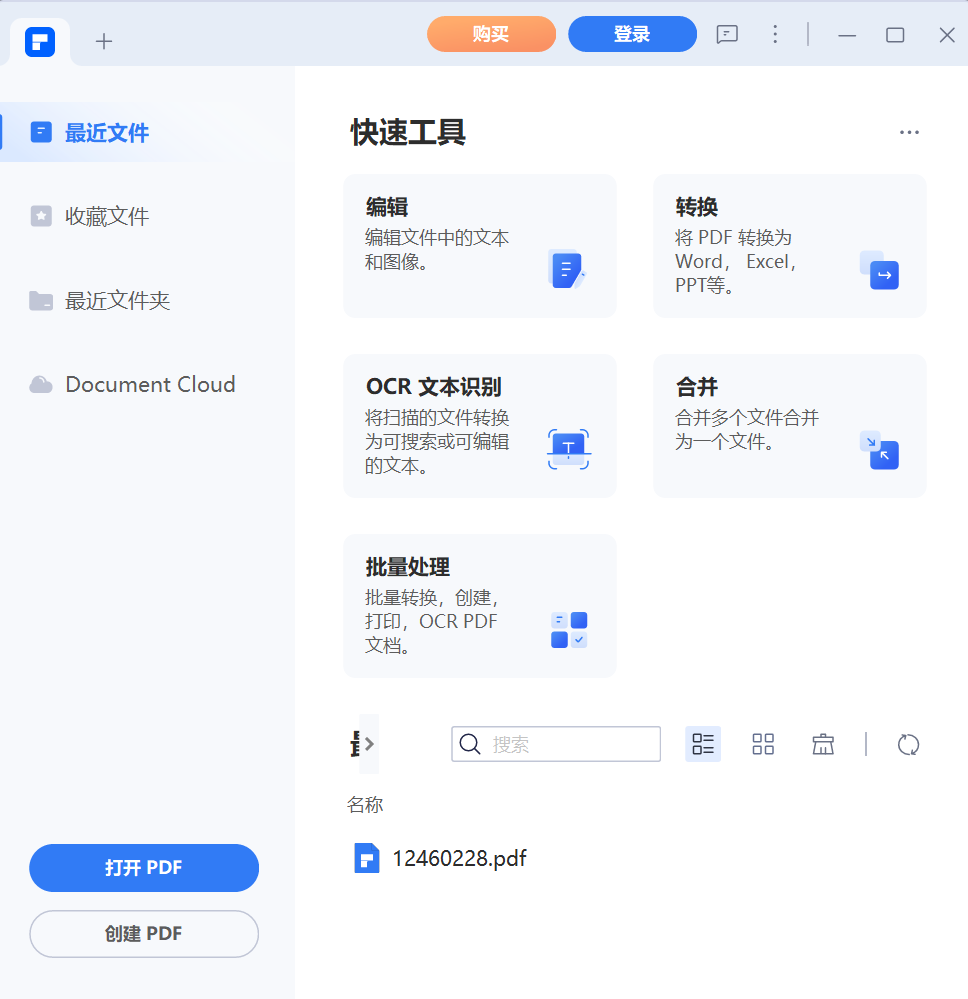
Task: Open the feedback chat bubble icon
Action: click(x=727, y=34)
